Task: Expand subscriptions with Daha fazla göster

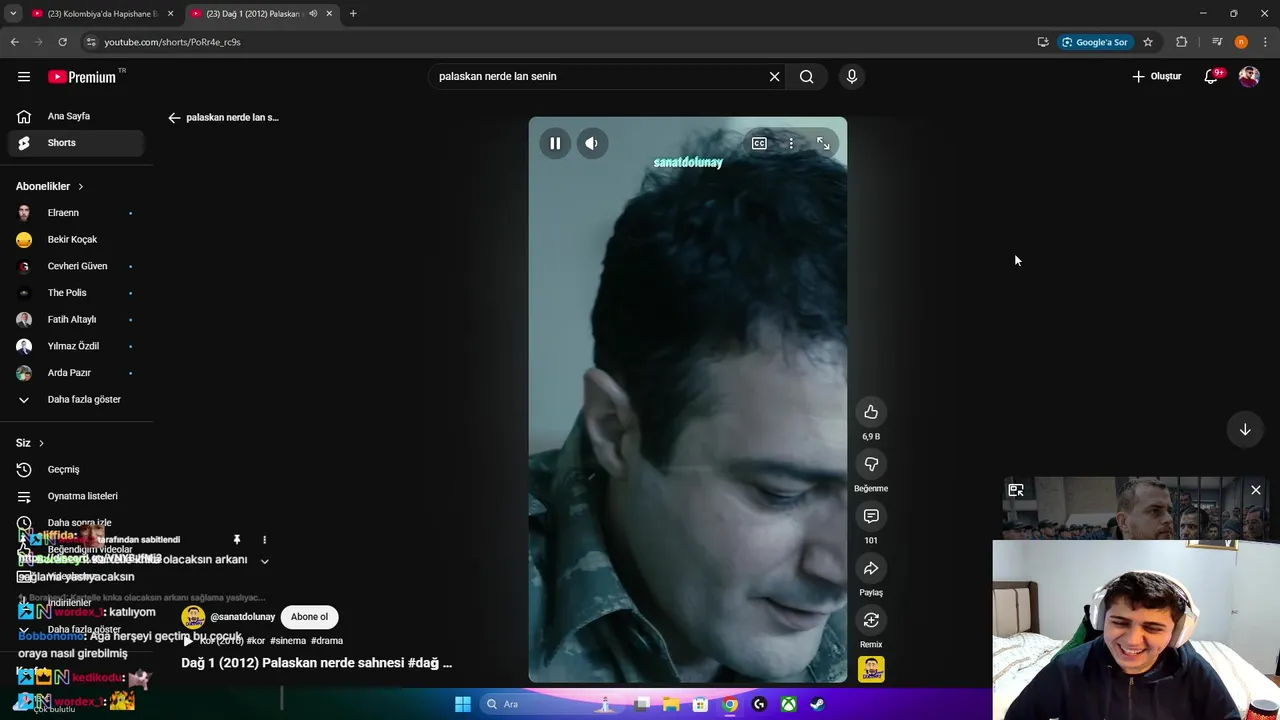Action: click(x=75, y=400)
